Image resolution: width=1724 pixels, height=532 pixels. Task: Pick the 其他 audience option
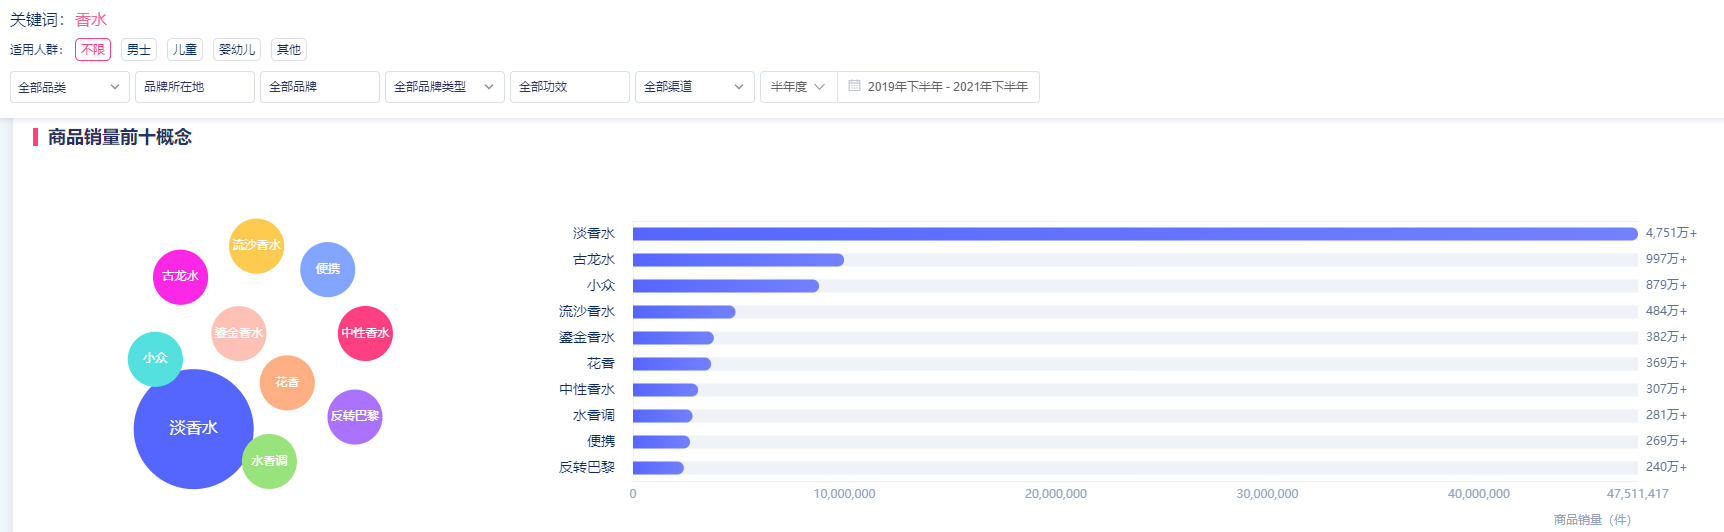[x=289, y=50]
